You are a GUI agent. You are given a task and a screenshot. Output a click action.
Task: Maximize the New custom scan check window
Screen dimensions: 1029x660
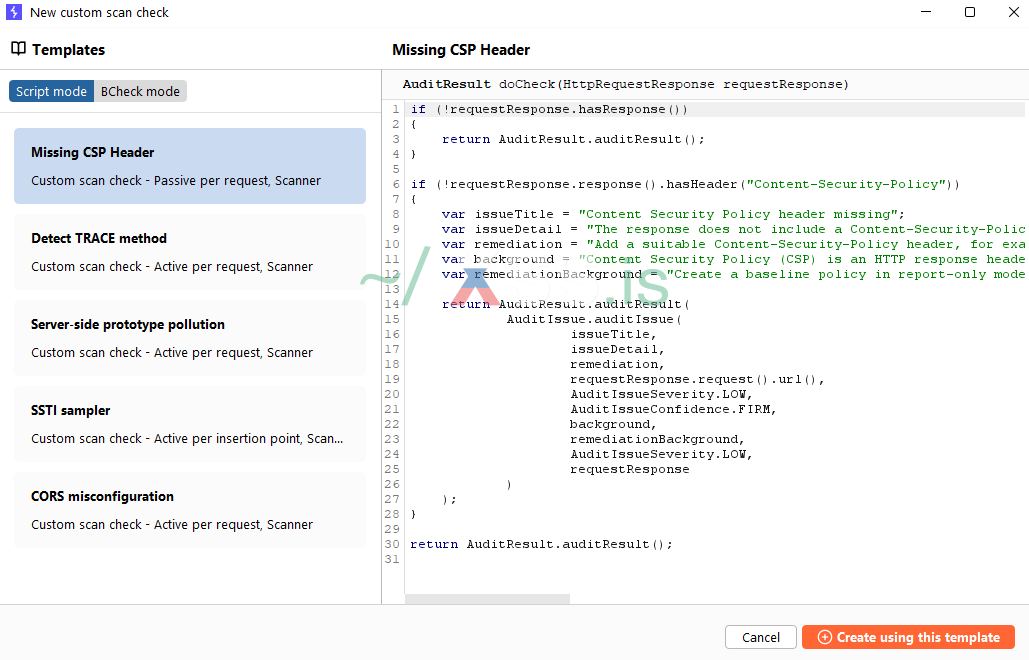970,12
